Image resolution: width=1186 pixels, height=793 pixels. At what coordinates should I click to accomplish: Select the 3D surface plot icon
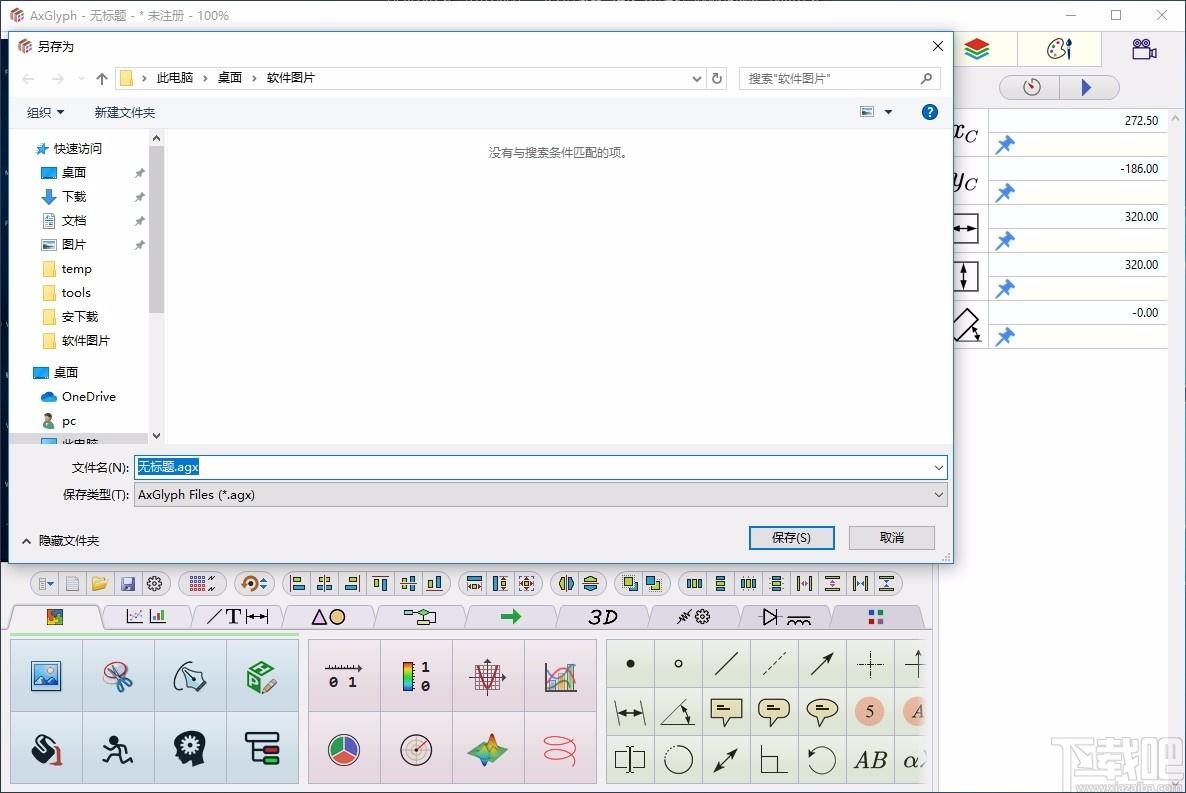488,749
